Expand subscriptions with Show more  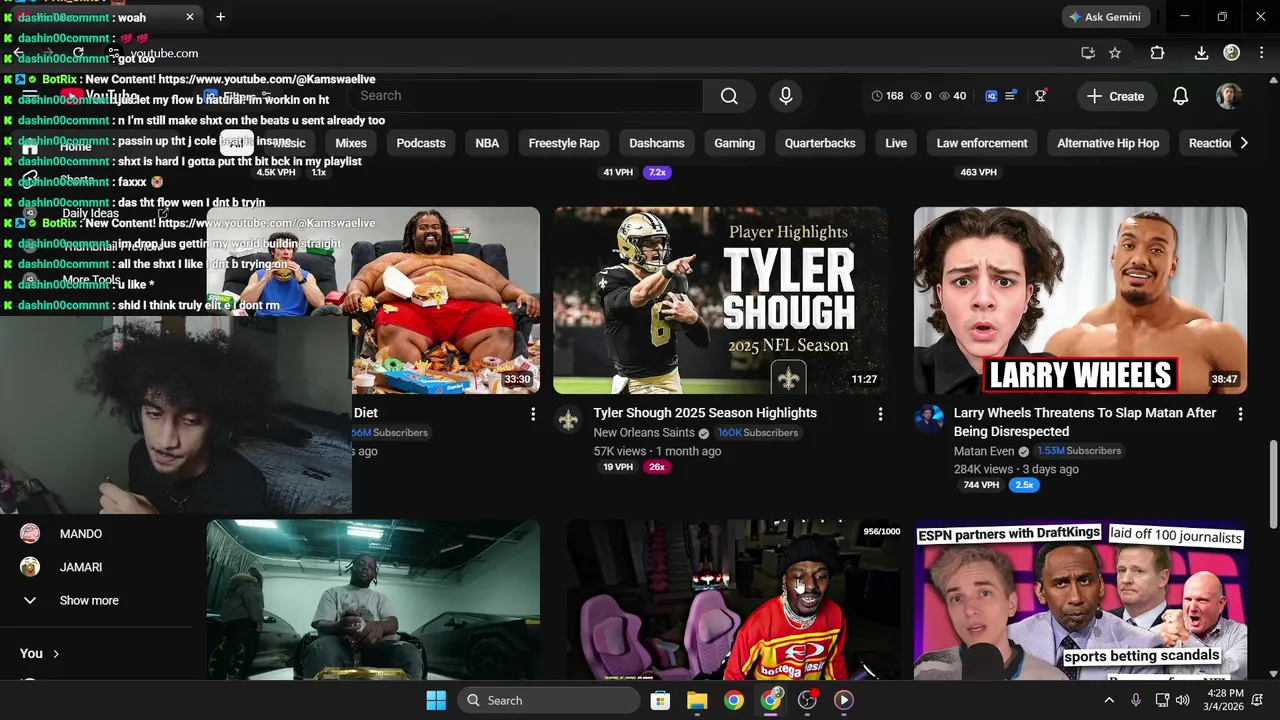(x=89, y=601)
